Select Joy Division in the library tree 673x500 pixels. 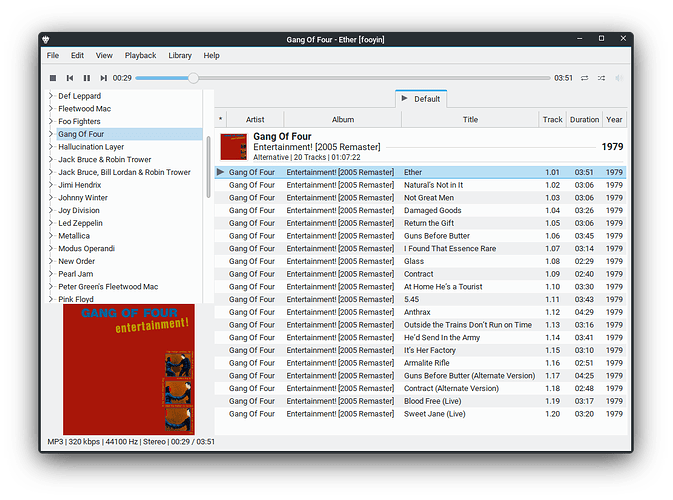(79, 210)
